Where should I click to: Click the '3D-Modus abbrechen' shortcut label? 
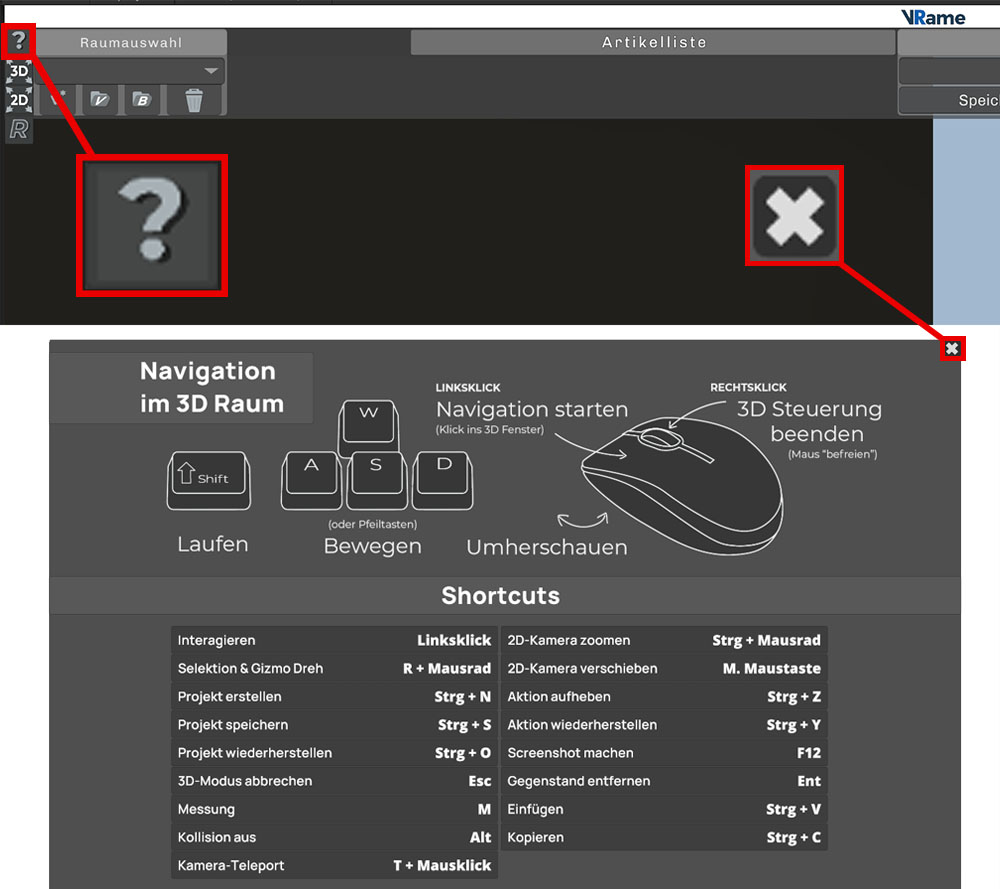[245, 781]
